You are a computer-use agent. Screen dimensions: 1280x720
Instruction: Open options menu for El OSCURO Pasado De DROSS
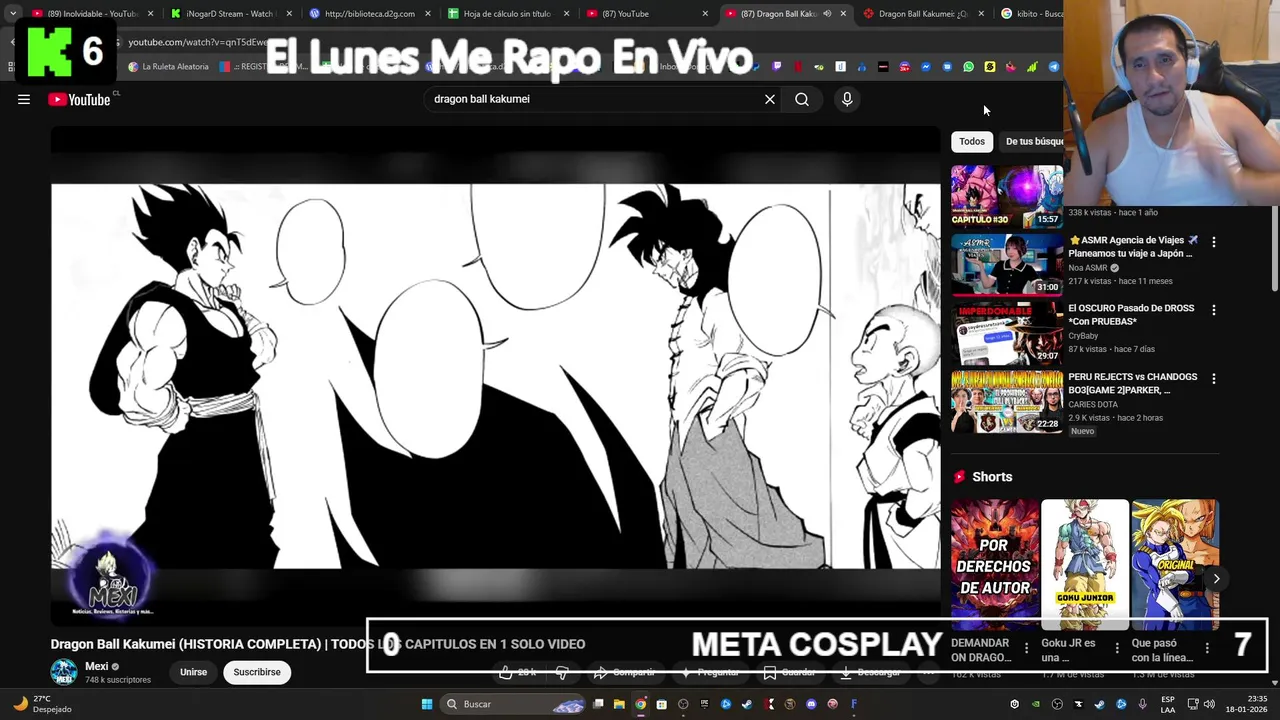pos(1214,310)
